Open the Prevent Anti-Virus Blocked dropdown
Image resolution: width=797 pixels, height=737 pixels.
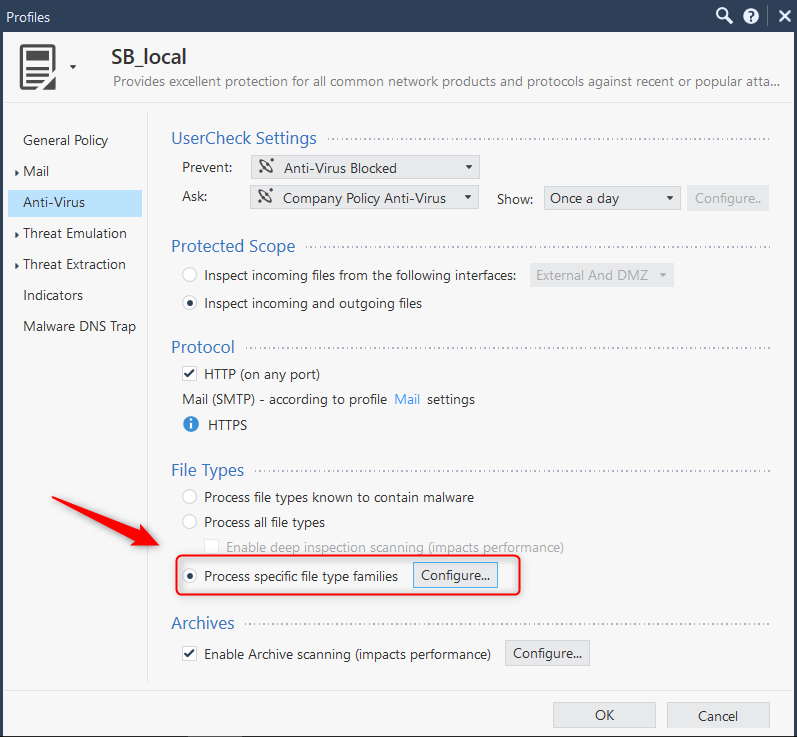click(x=365, y=167)
